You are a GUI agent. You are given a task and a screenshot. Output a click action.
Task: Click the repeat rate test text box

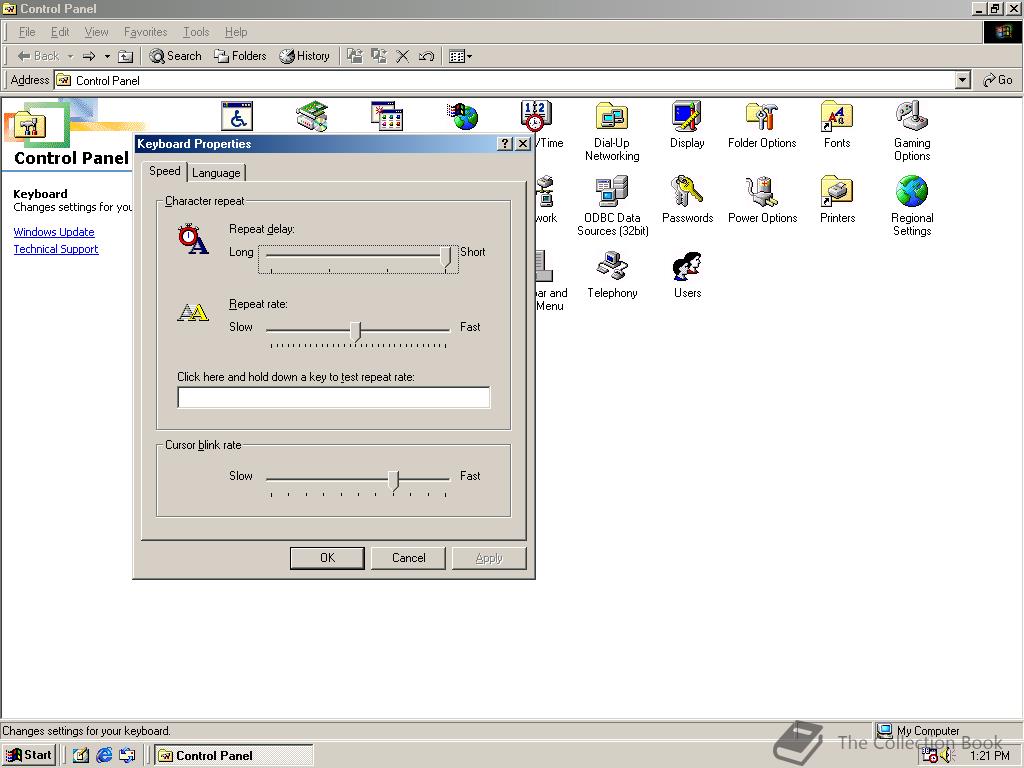click(334, 397)
